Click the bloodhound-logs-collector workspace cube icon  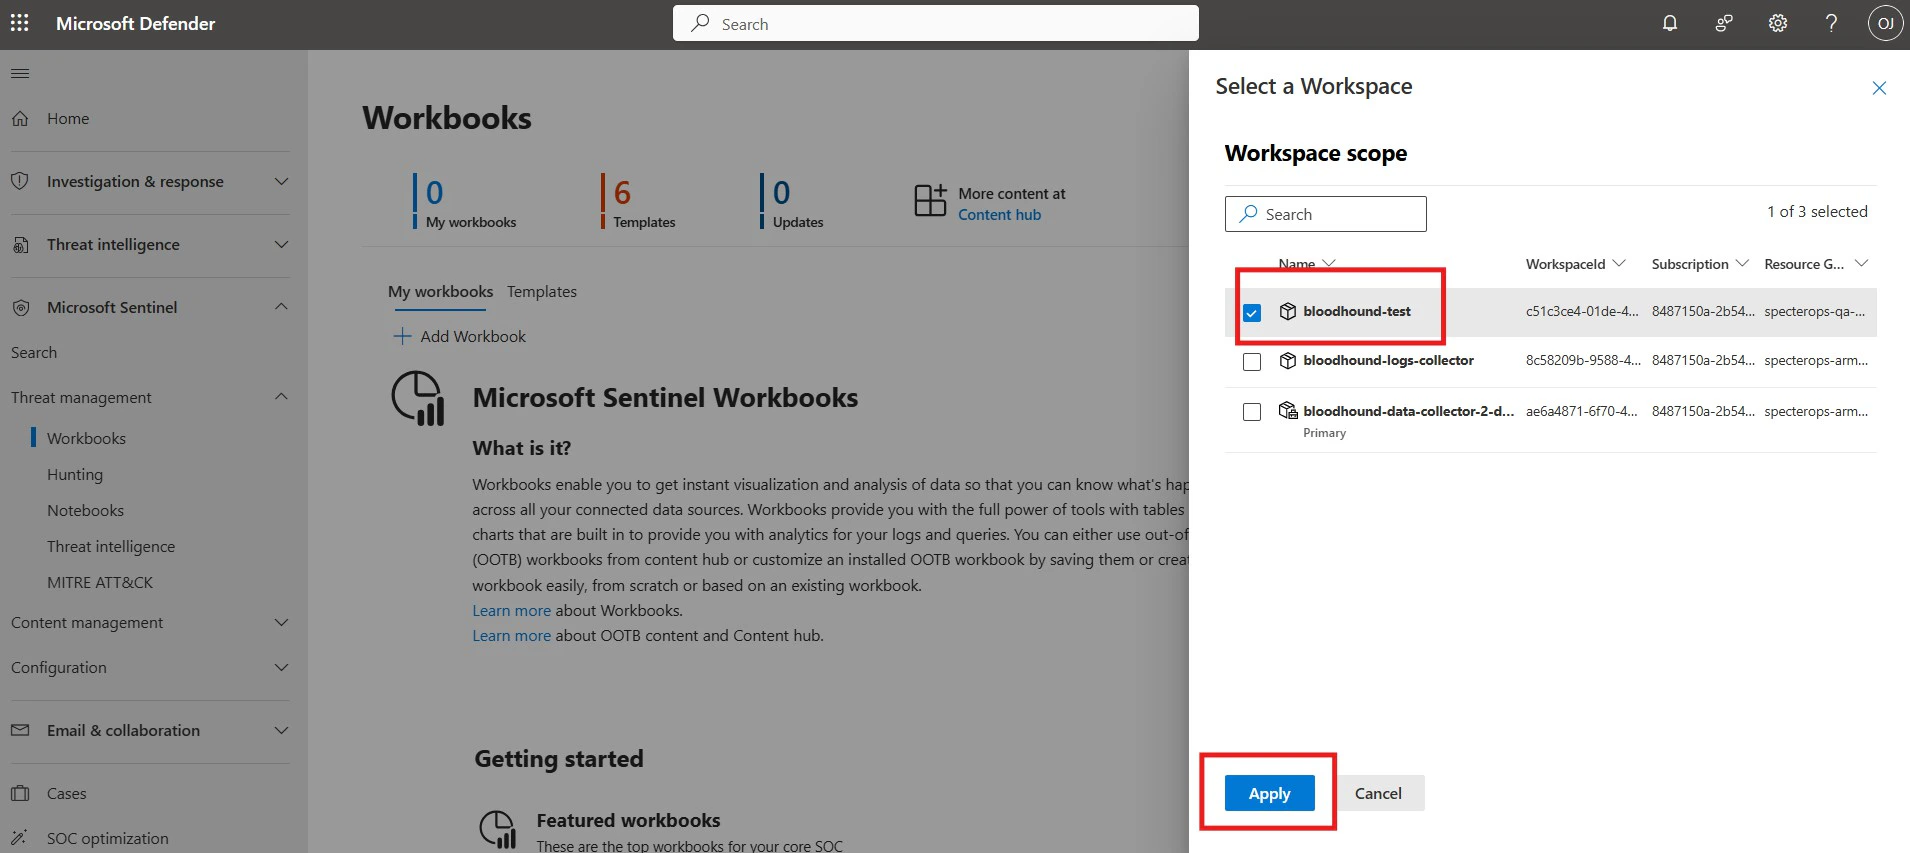point(1288,360)
